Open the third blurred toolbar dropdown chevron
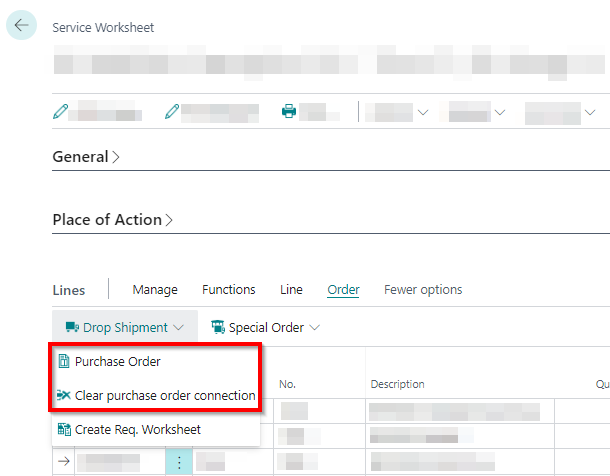The image size is (610, 476). (x=590, y=112)
